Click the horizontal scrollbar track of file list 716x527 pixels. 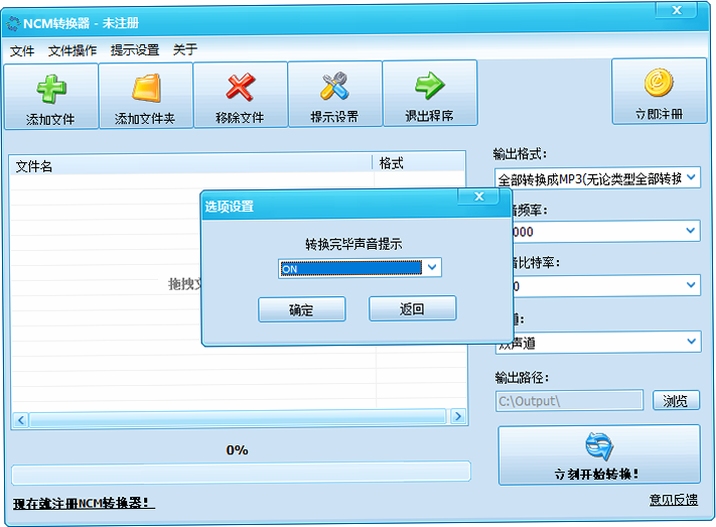click(238, 417)
